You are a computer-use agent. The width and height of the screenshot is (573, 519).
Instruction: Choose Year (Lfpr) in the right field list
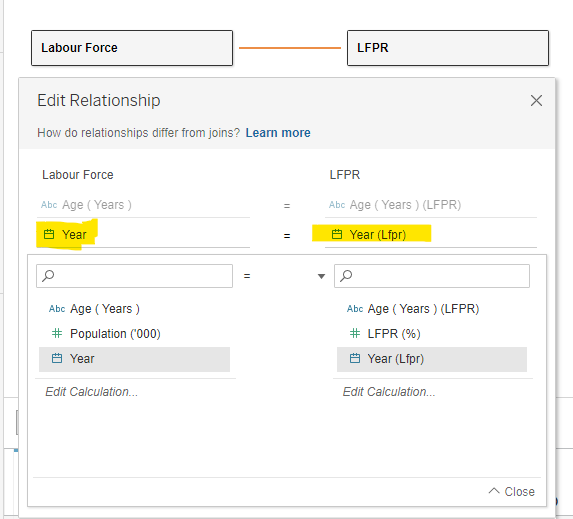[x=432, y=359]
